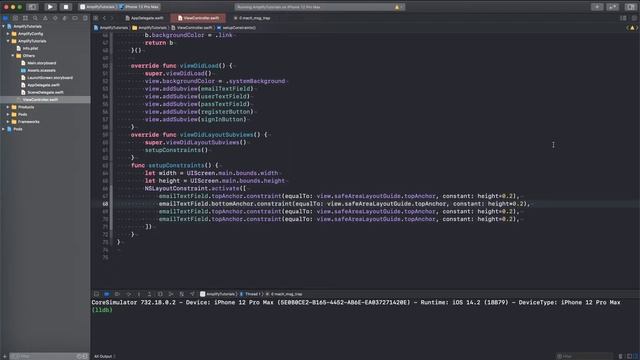Open the Library with the plus button
Viewport: 640px width, 360px height.
coord(597,7)
